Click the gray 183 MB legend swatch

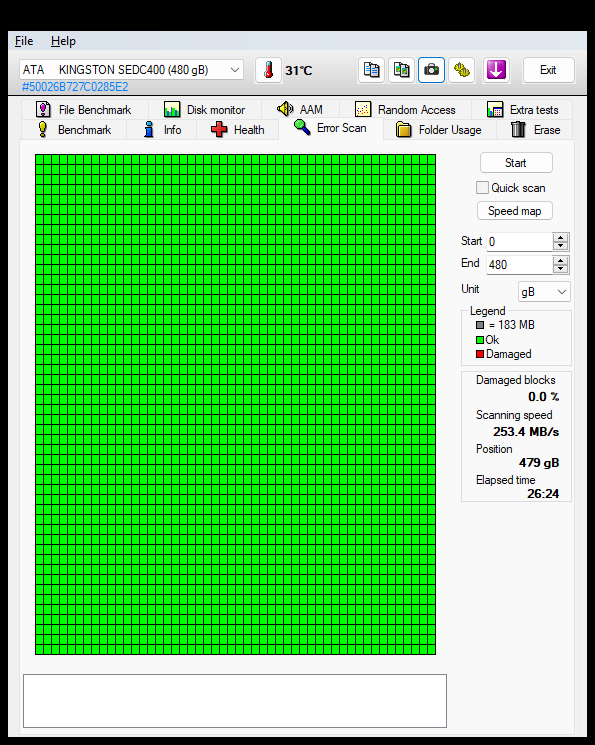pyautogui.click(x=480, y=325)
